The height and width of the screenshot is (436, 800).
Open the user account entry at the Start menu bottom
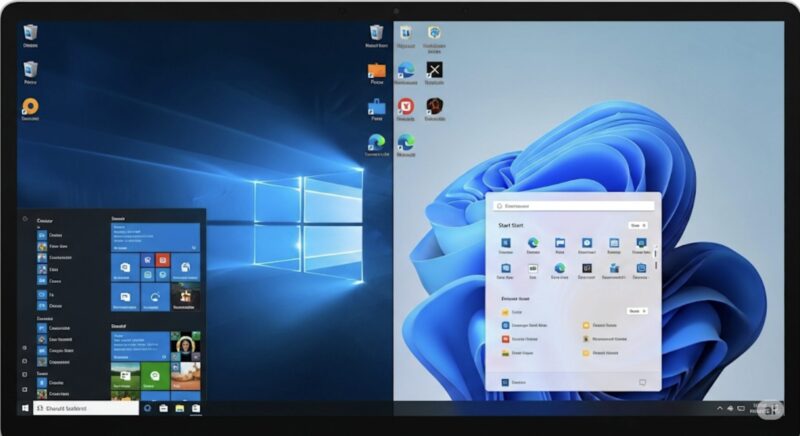(x=514, y=382)
